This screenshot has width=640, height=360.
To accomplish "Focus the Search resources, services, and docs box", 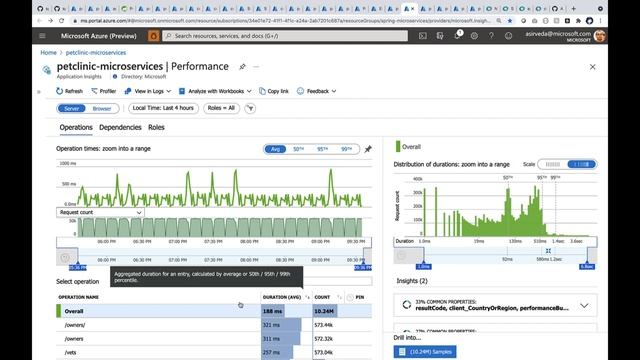I will point(285,36).
